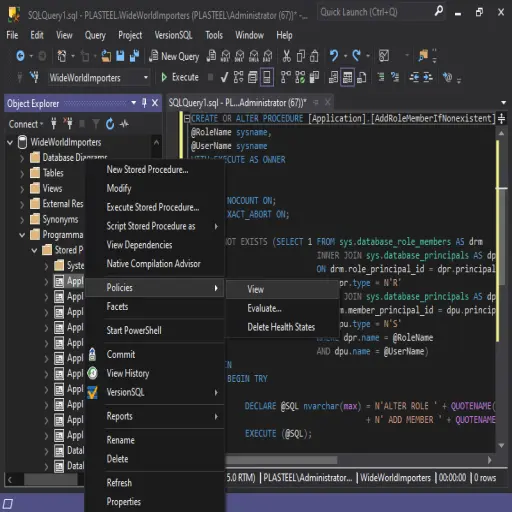Click the Execute button
The height and width of the screenshot is (512, 512).
click(x=180, y=77)
